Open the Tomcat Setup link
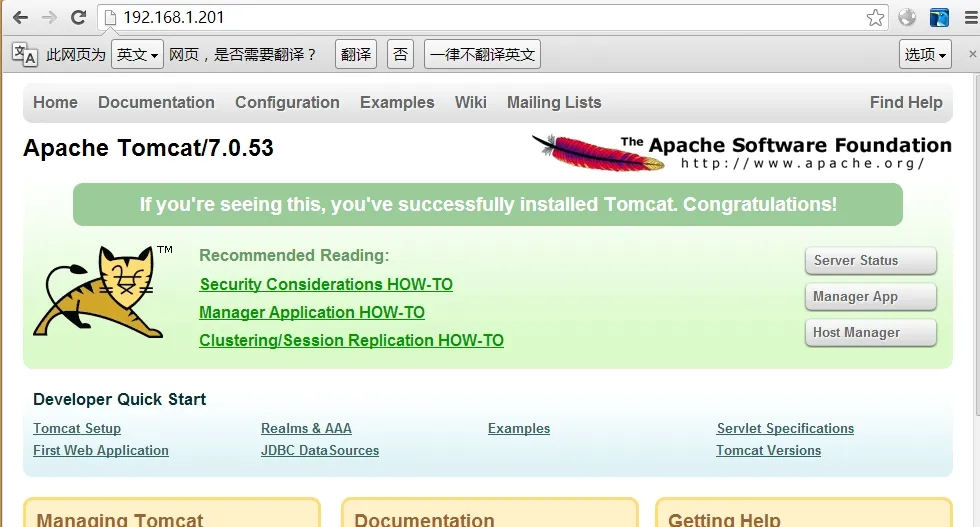The image size is (980, 527). [x=77, y=429]
